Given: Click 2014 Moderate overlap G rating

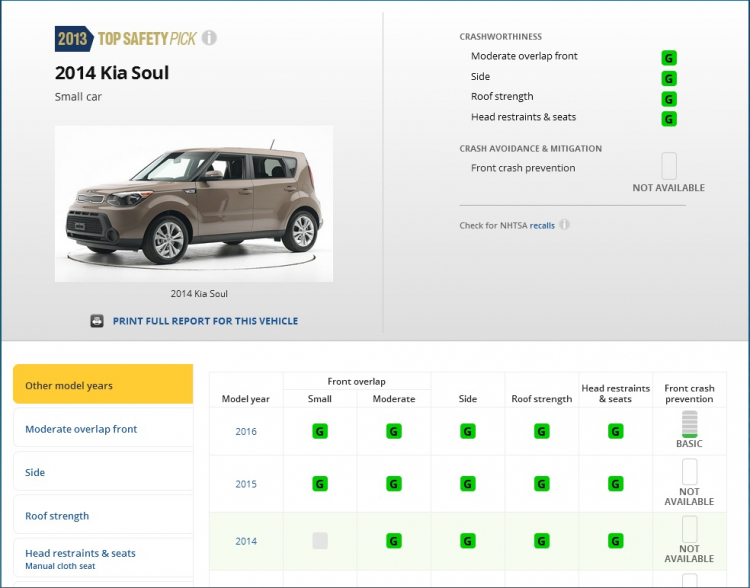Looking at the screenshot, I should point(394,541).
